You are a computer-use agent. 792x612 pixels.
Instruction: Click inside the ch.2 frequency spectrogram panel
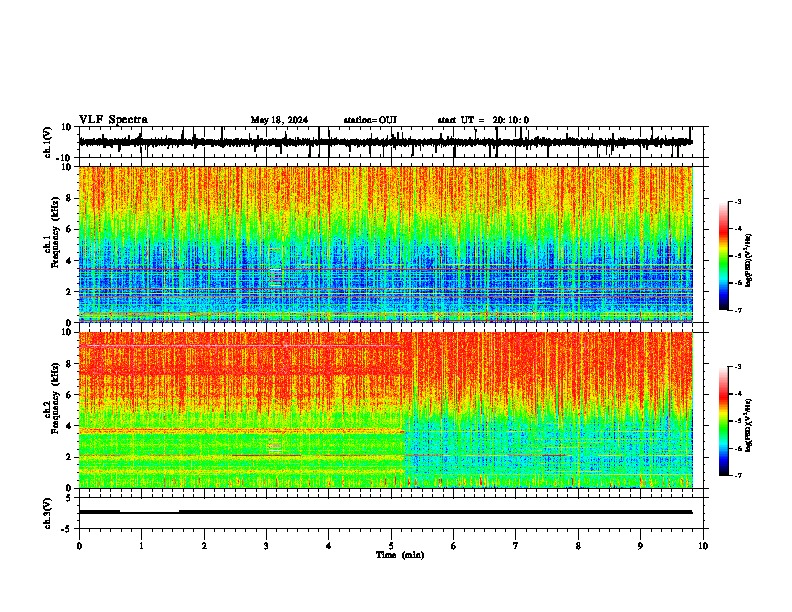click(x=390, y=410)
